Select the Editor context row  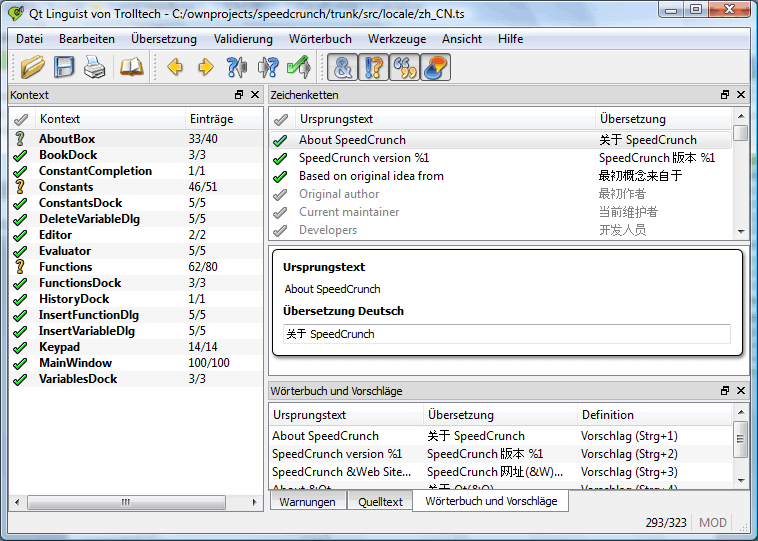click(x=136, y=234)
